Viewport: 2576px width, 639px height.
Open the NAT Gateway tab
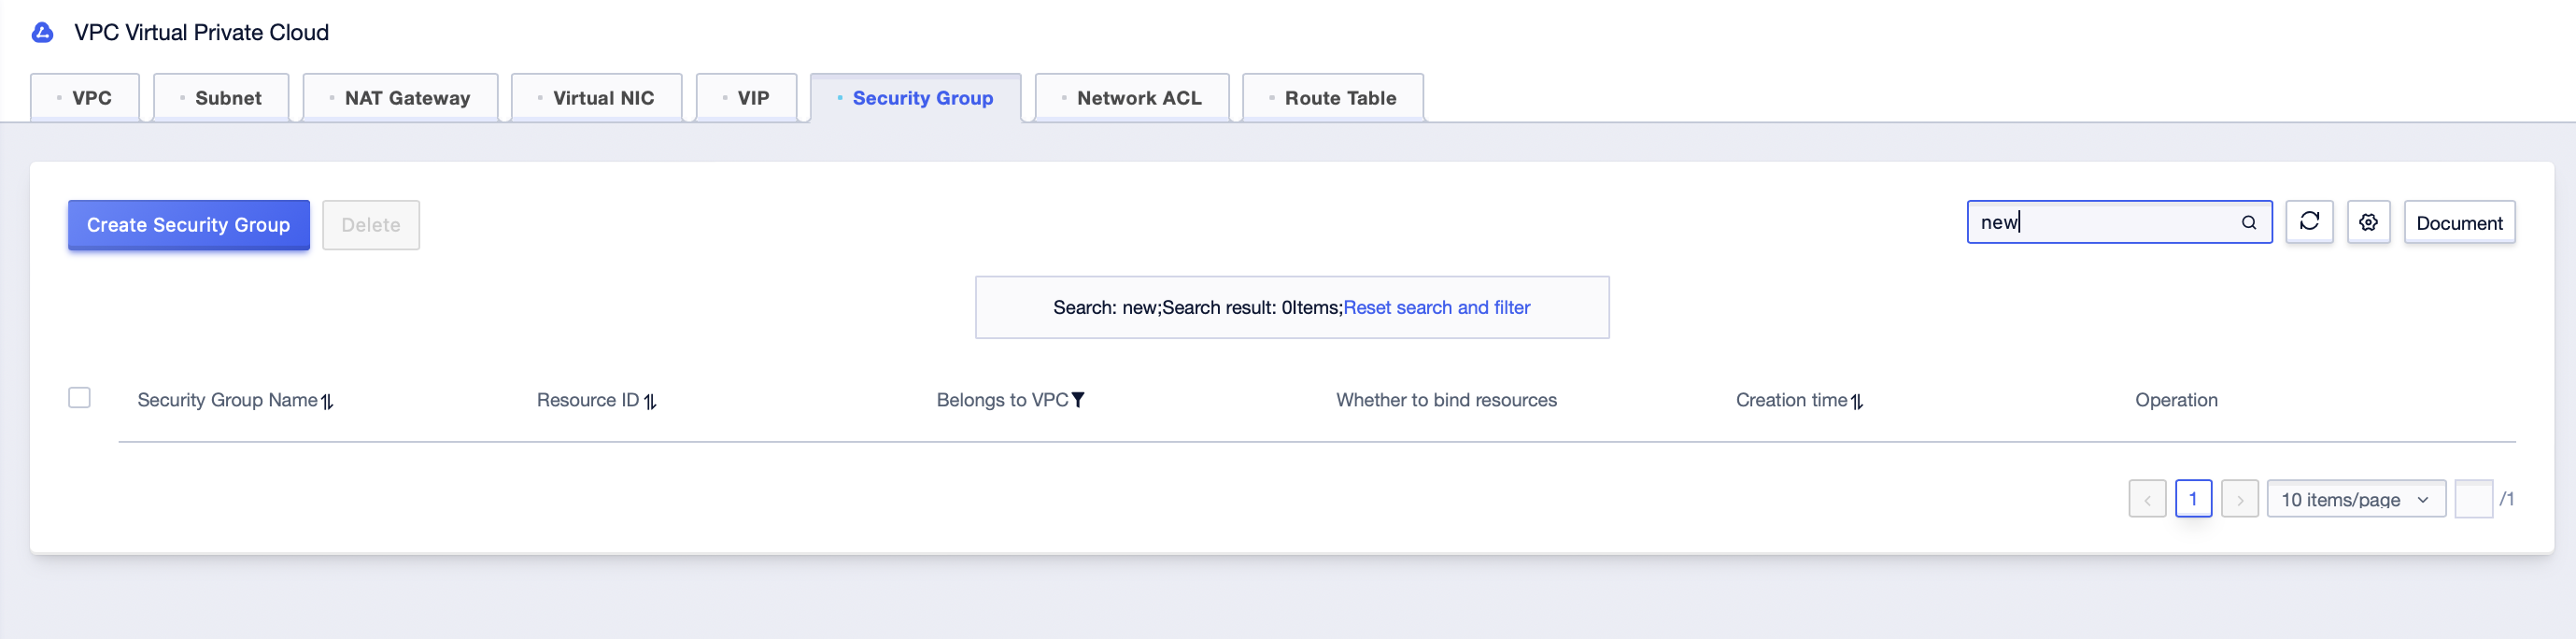400,98
